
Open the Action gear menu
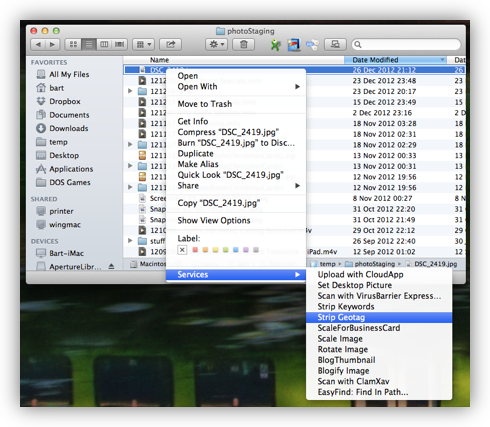(x=217, y=44)
